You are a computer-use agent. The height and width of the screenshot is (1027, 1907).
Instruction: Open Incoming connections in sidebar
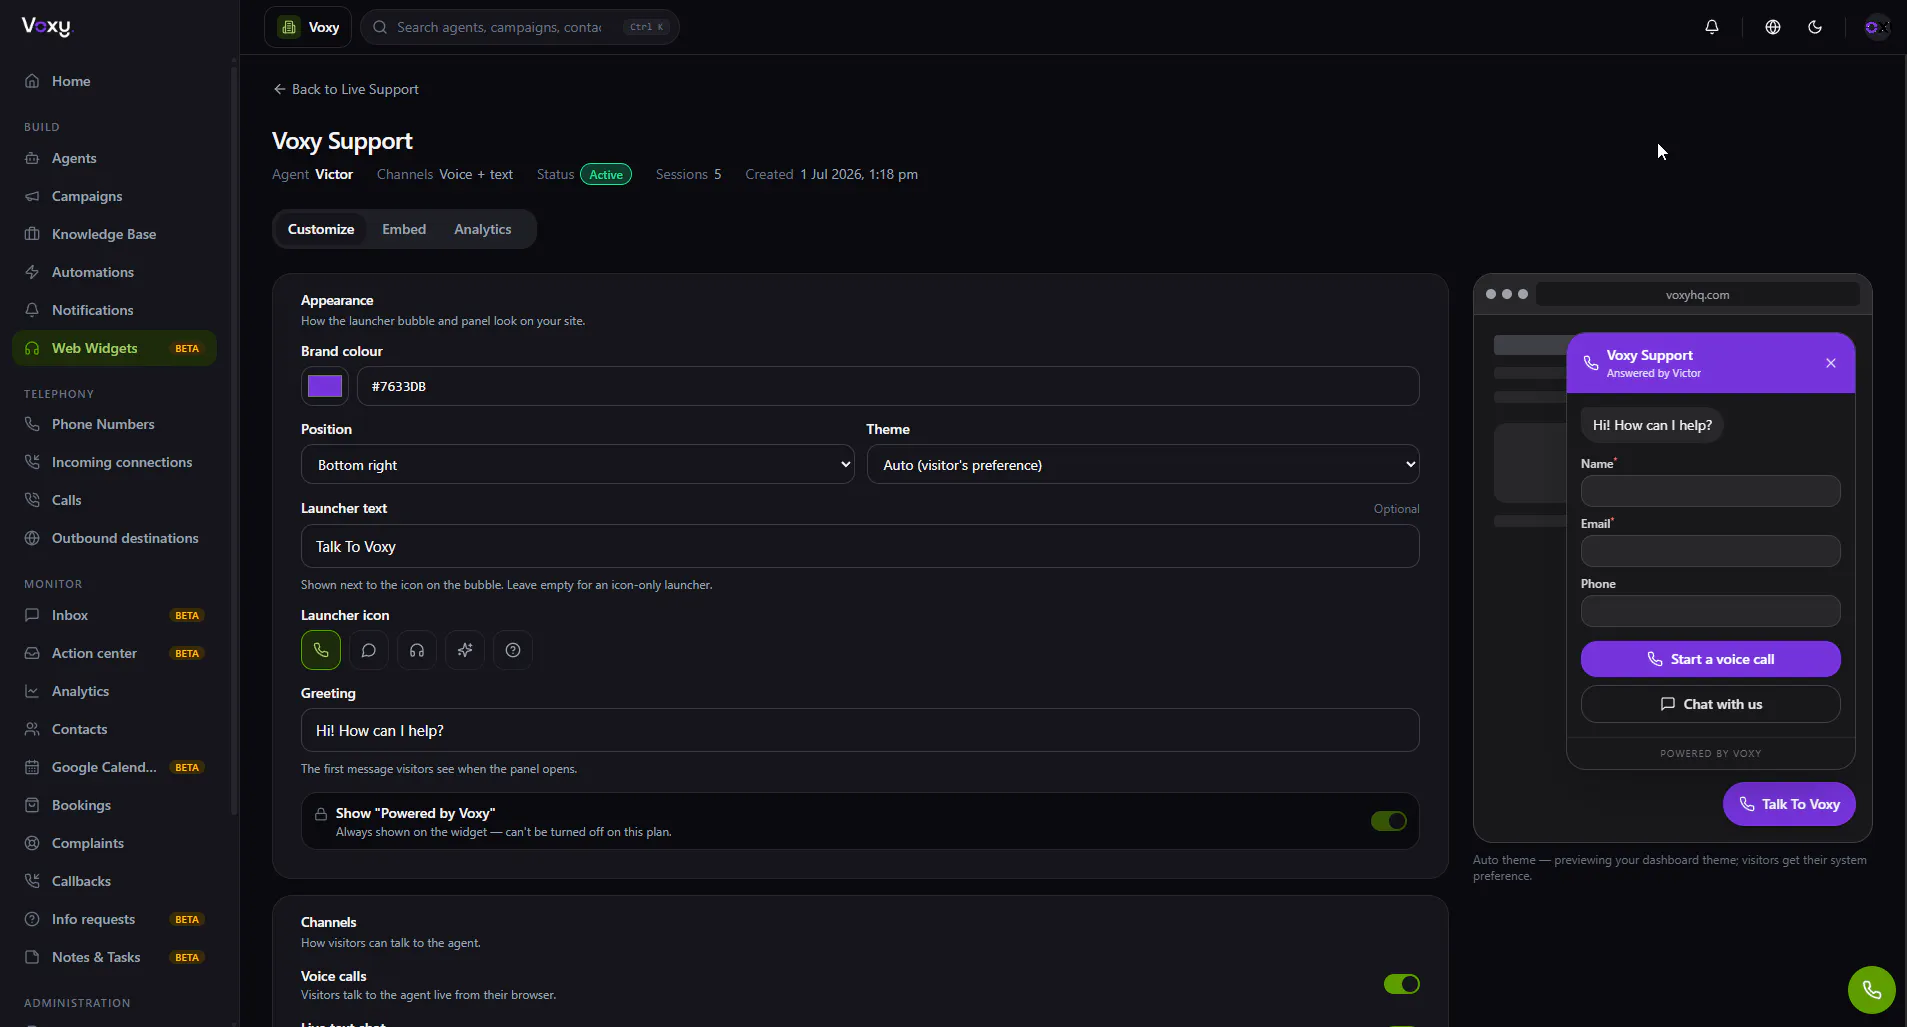(114, 462)
